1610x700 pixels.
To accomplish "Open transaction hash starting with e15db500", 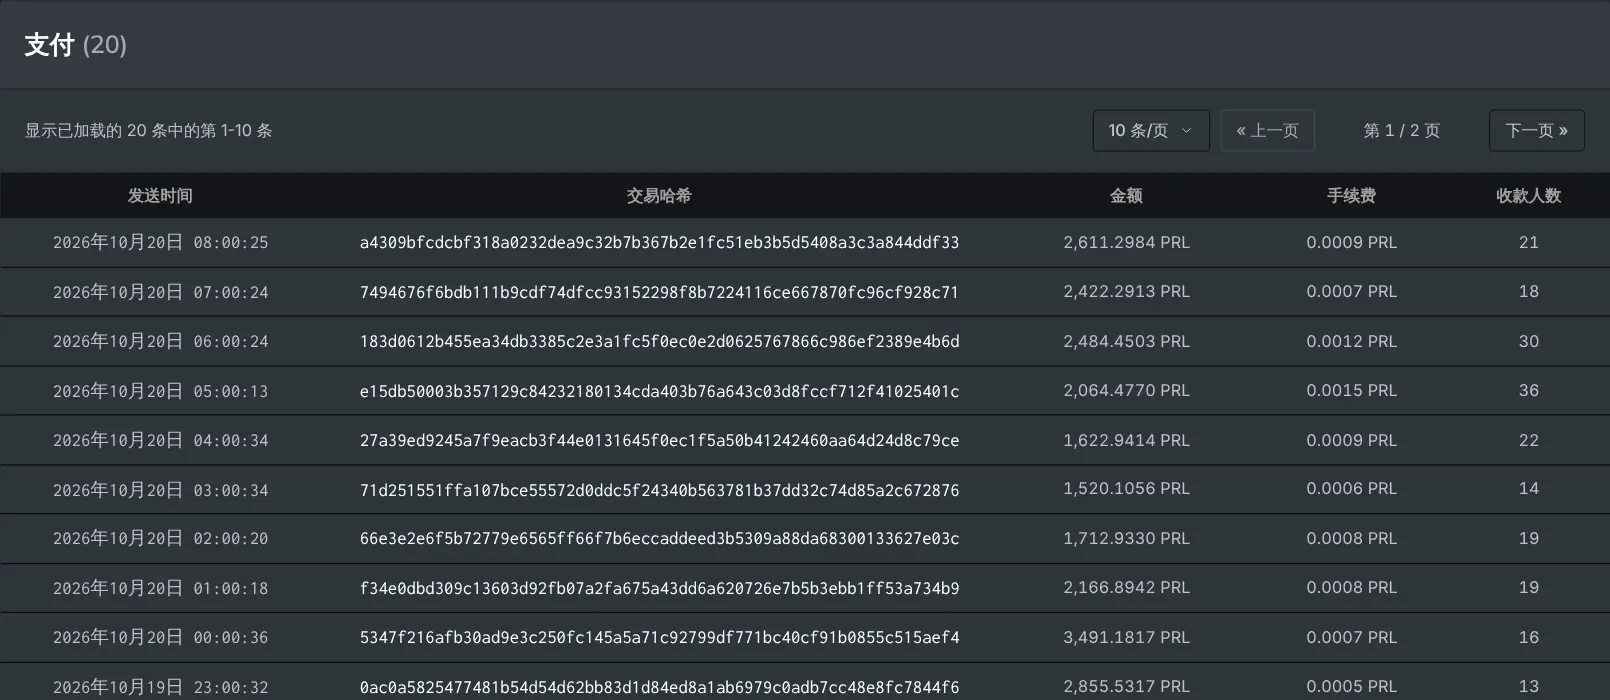I will coord(659,391).
